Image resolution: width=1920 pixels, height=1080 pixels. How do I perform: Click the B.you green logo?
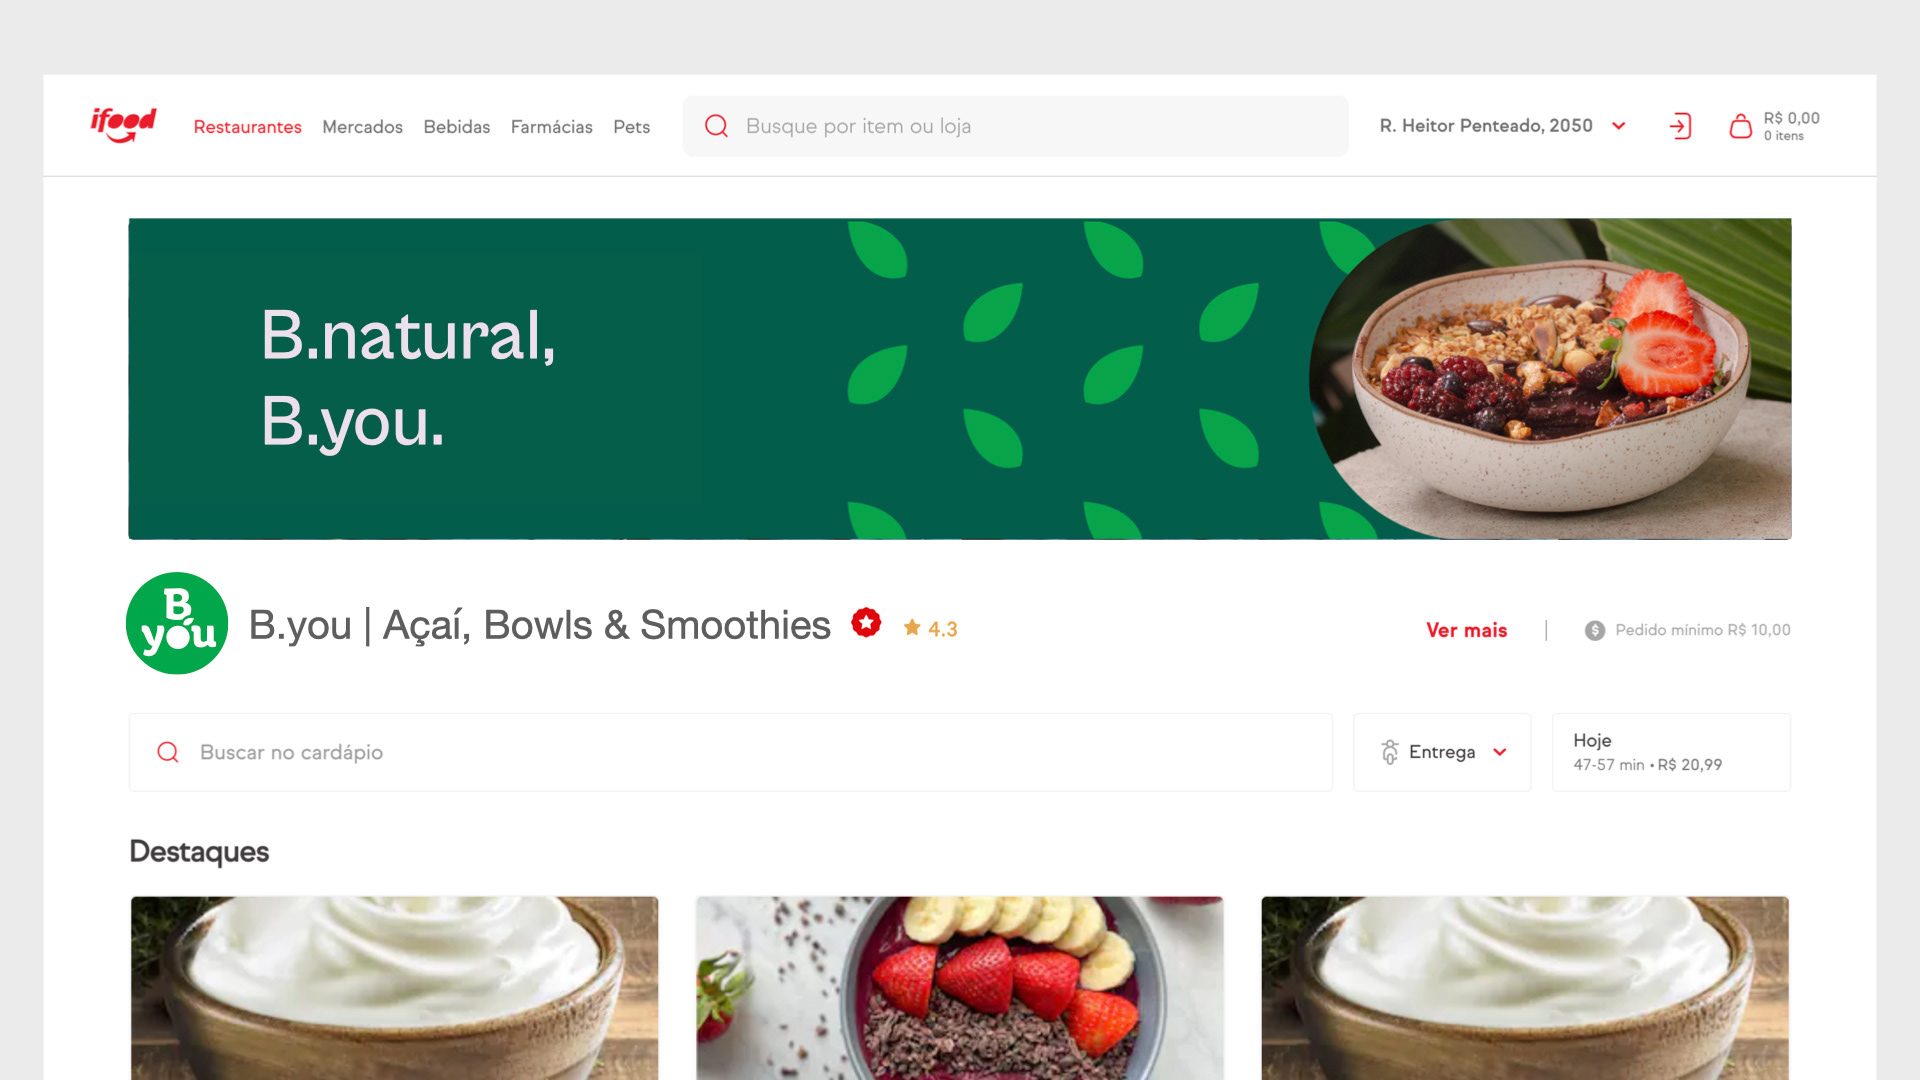point(177,623)
